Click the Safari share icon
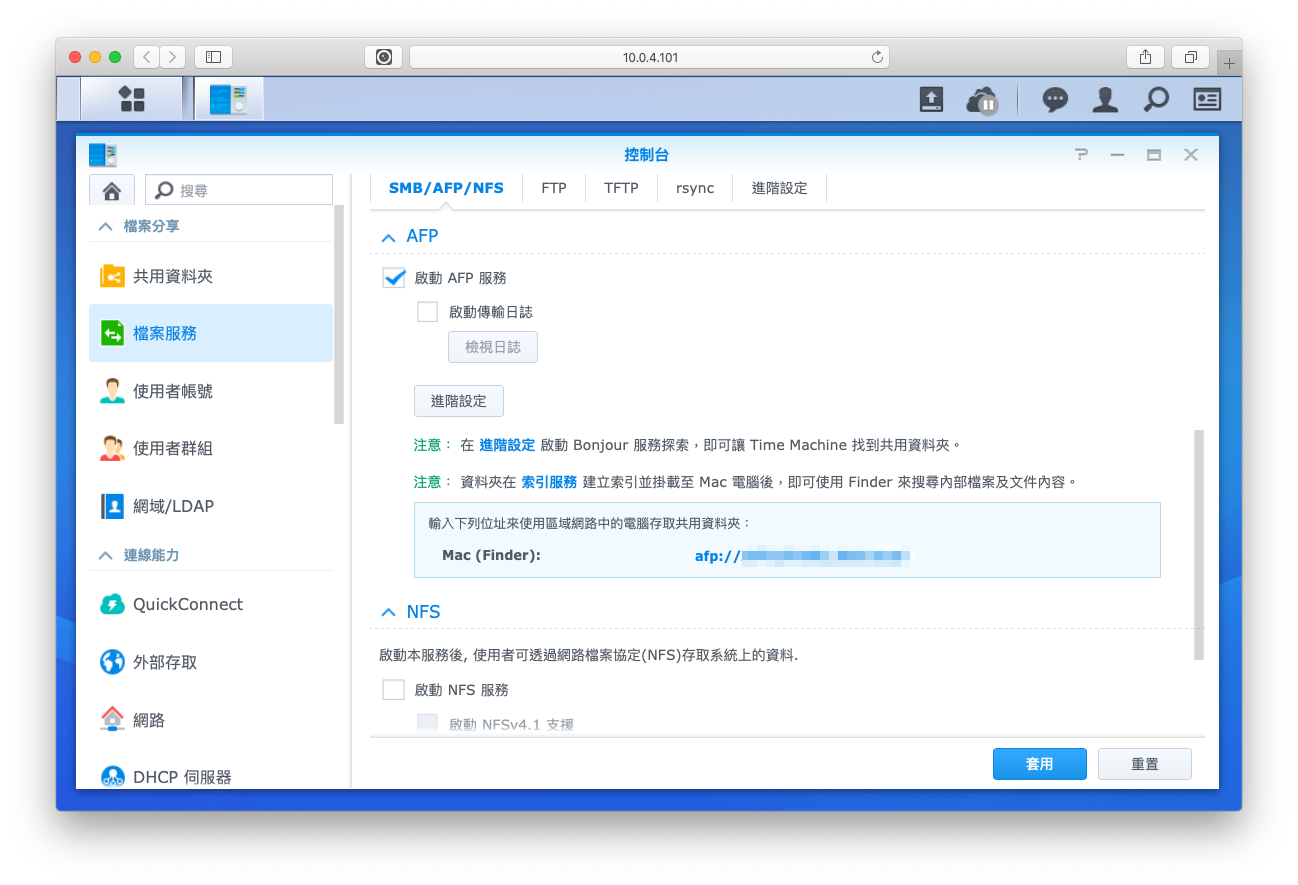 [x=1145, y=57]
